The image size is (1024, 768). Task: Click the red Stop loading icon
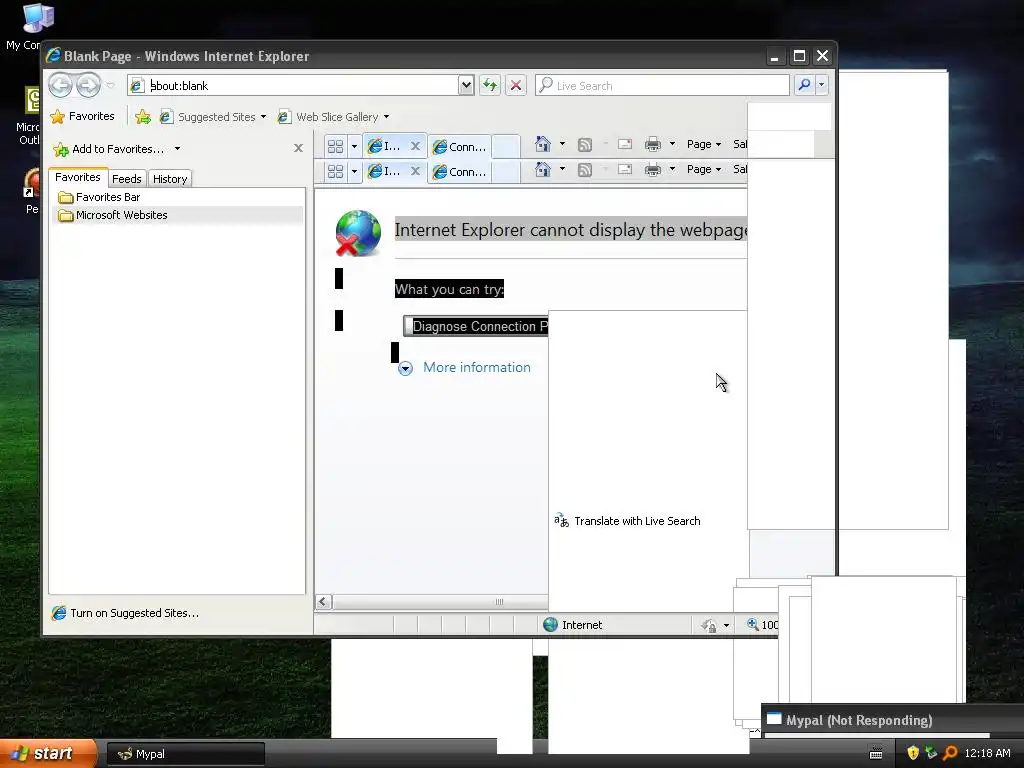pos(516,86)
